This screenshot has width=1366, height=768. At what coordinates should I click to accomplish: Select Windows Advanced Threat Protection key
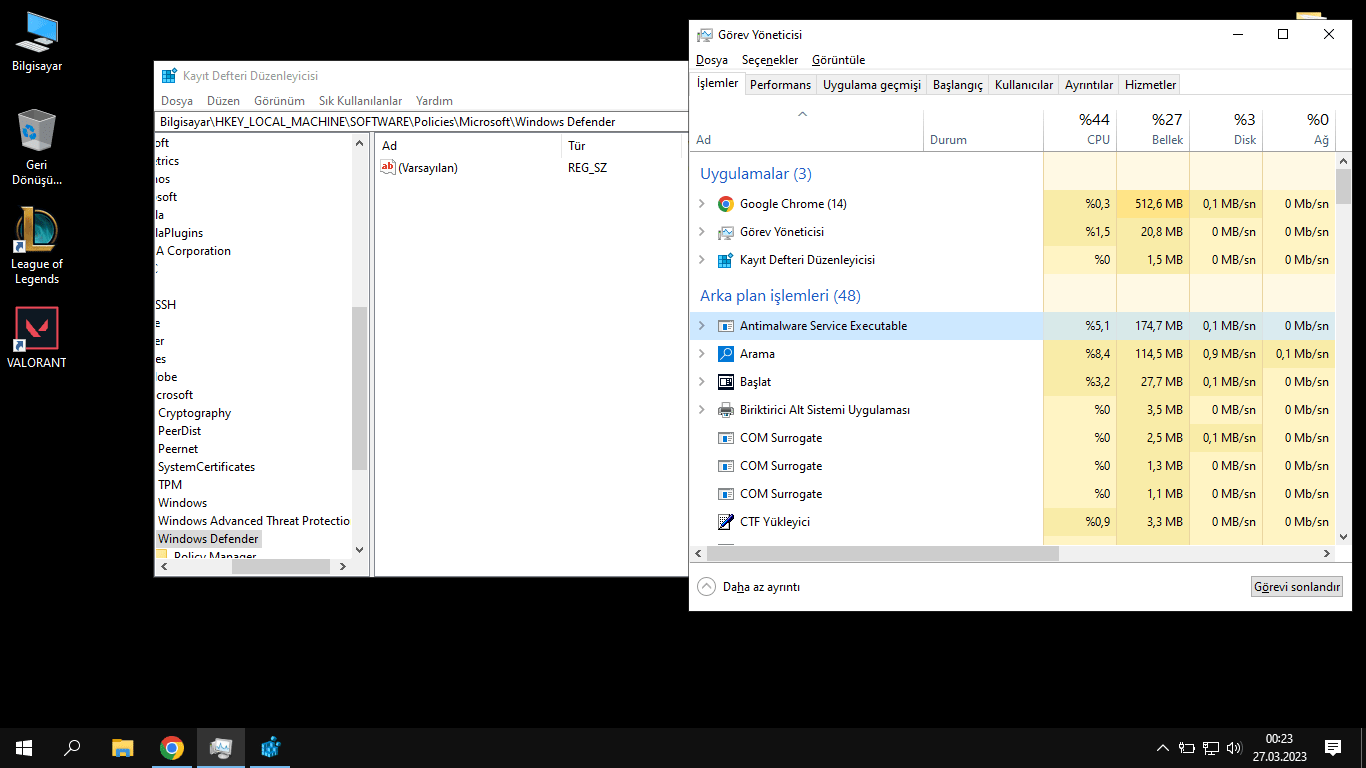point(254,521)
